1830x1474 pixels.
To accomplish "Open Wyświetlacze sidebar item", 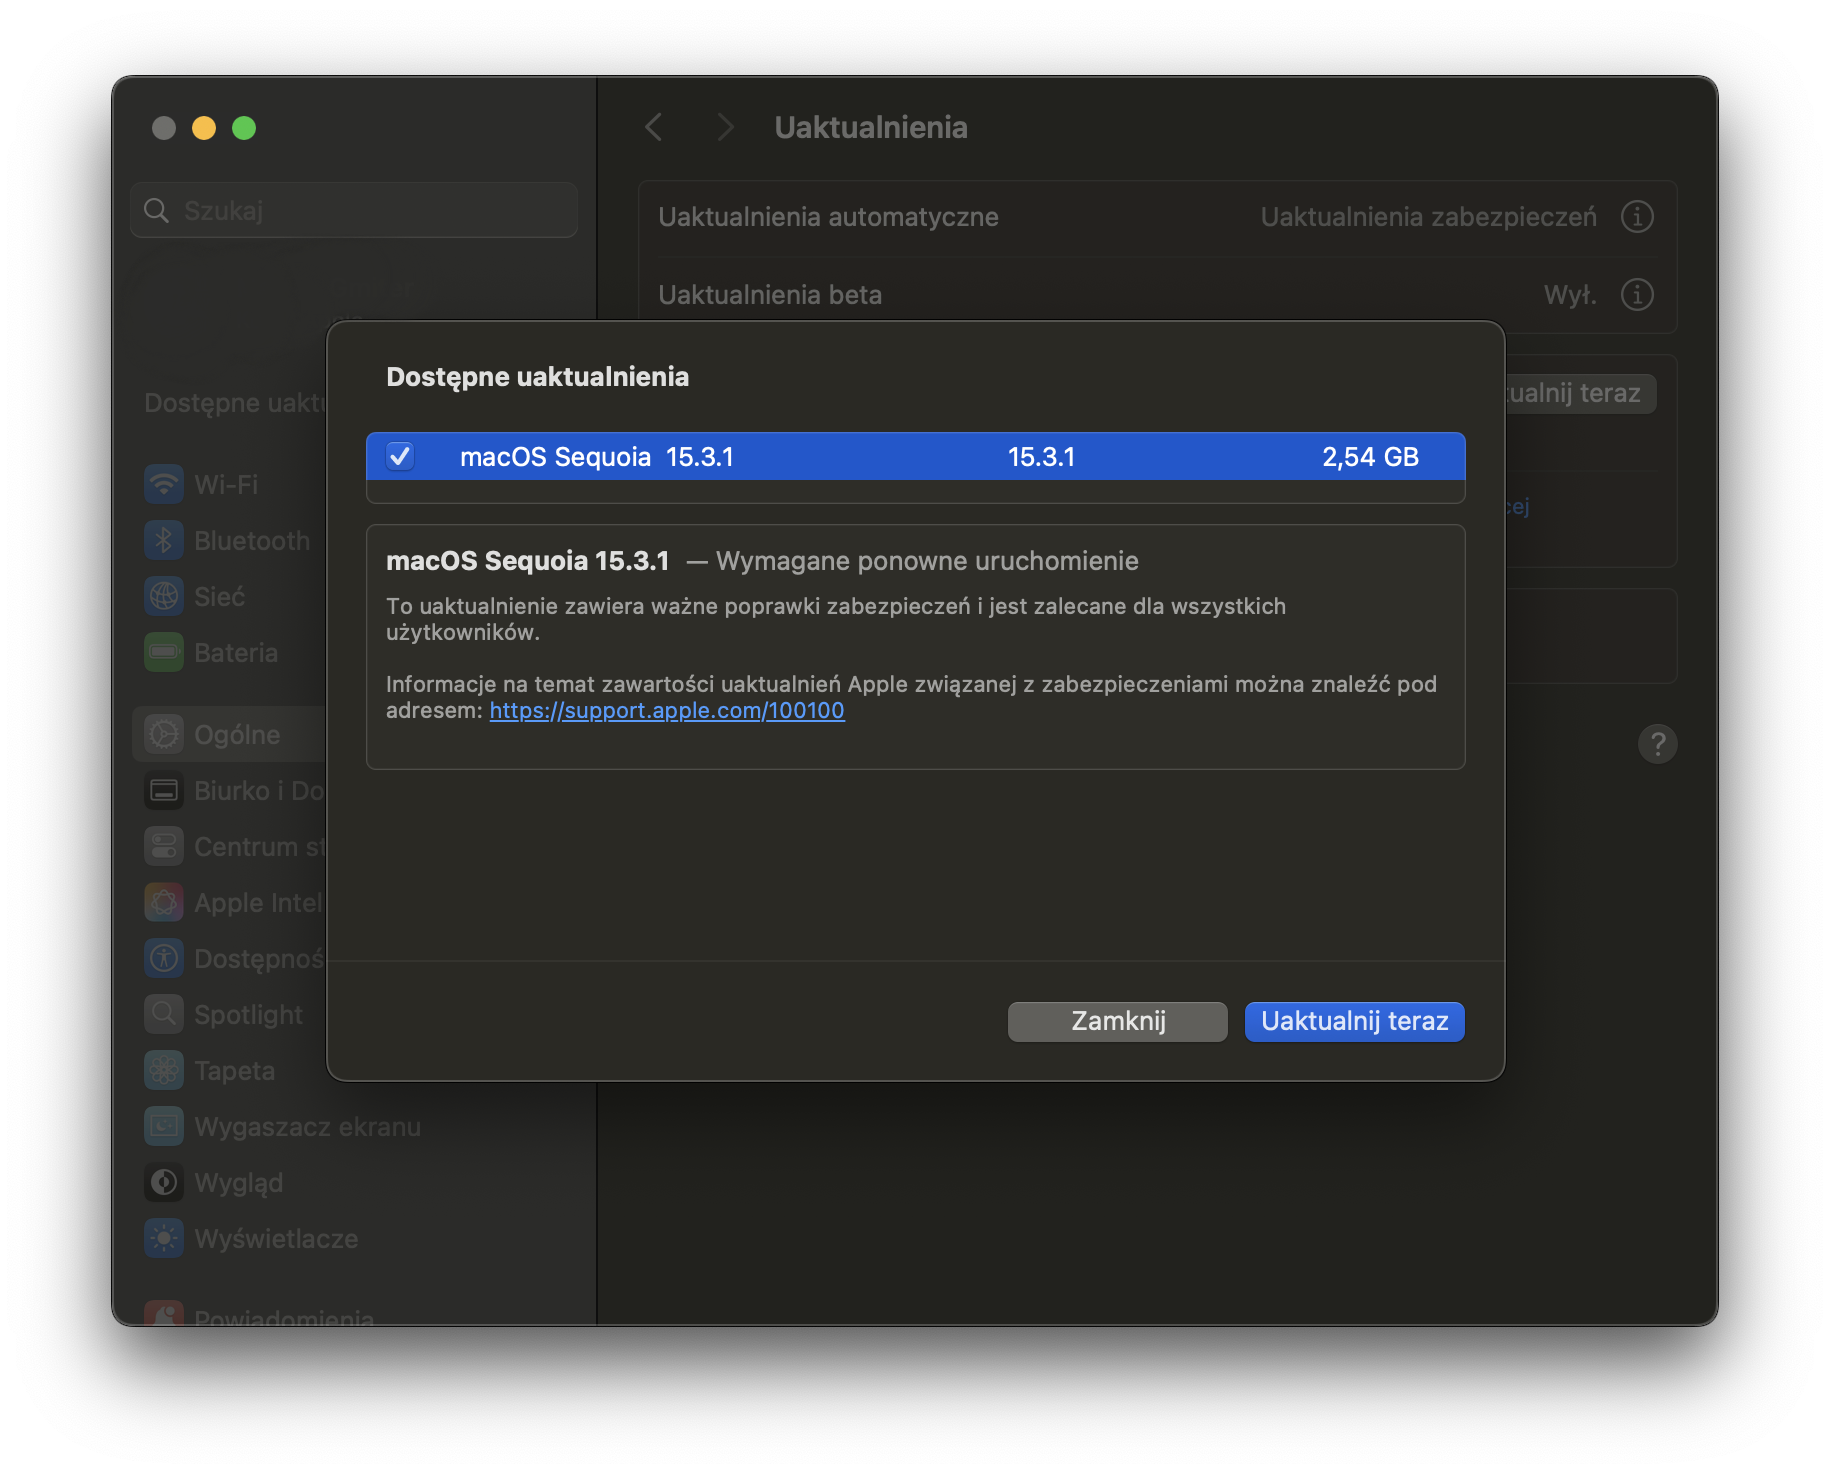I will 355,1239.
